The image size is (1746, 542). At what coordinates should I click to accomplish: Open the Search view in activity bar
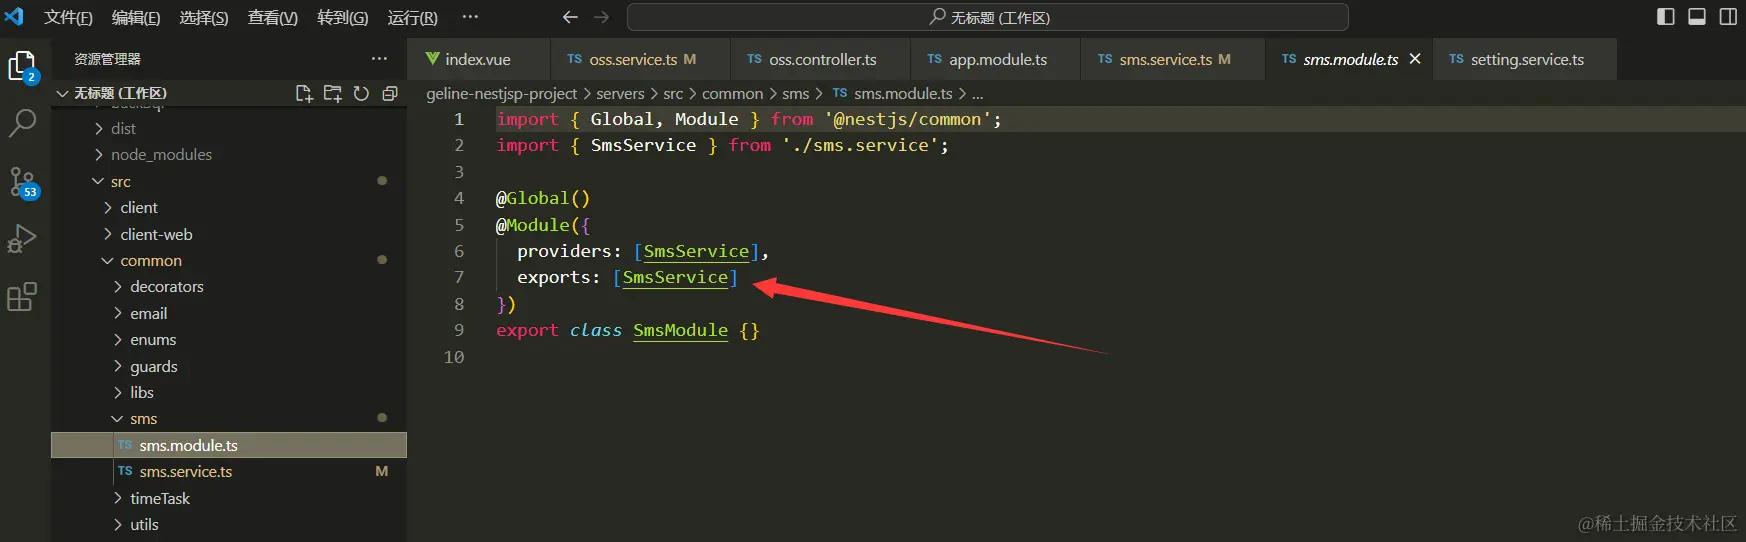[22, 124]
